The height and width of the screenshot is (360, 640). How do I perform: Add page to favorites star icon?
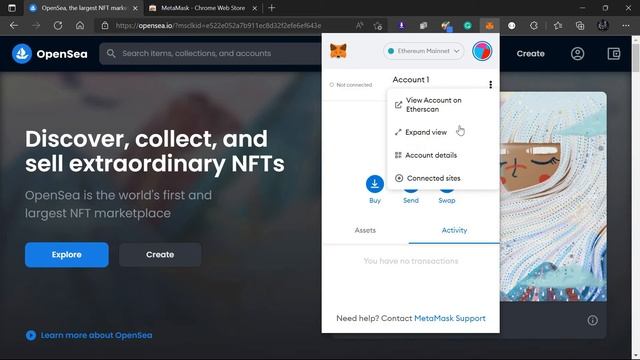[x=378, y=26]
